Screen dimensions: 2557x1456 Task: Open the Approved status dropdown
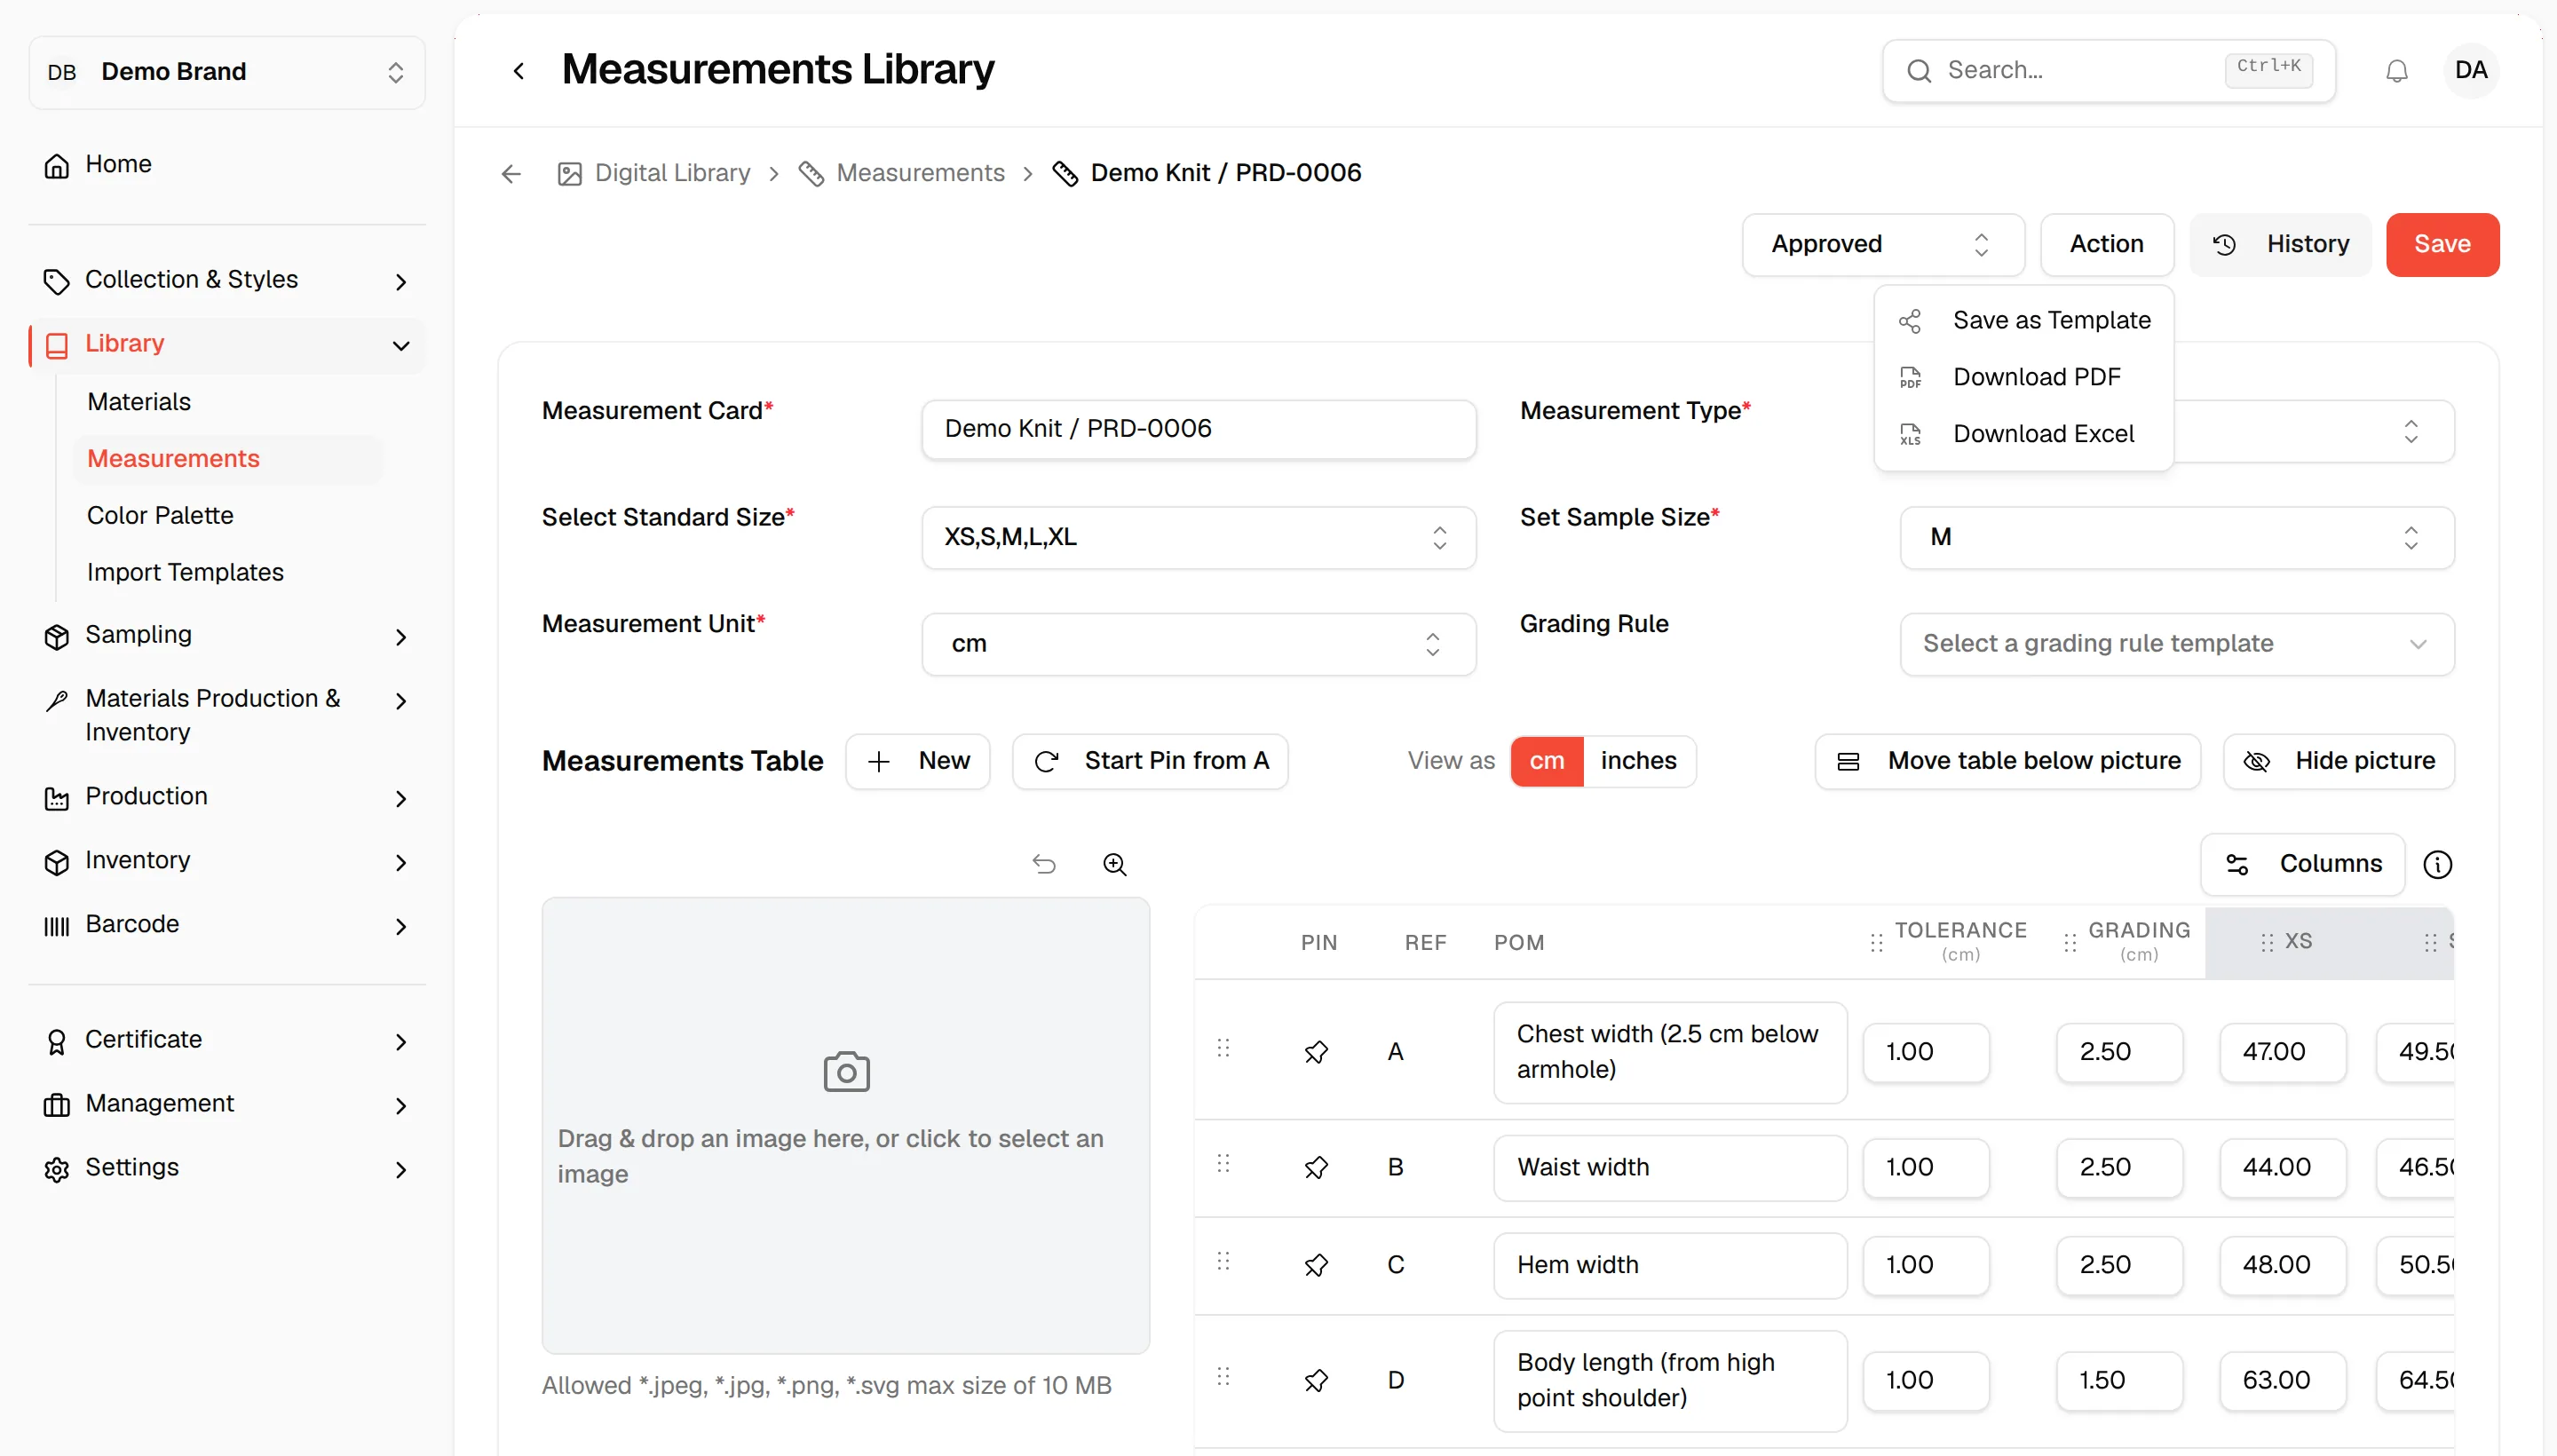click(1882, 245)
